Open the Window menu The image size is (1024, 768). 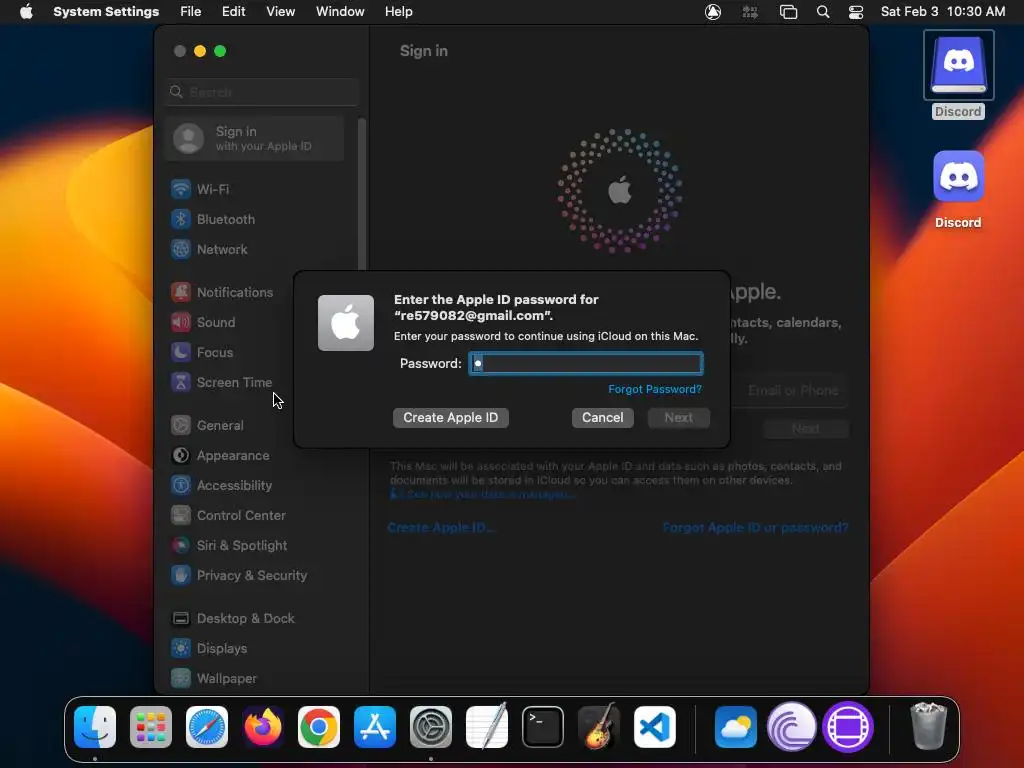click(x=340, y=12)
